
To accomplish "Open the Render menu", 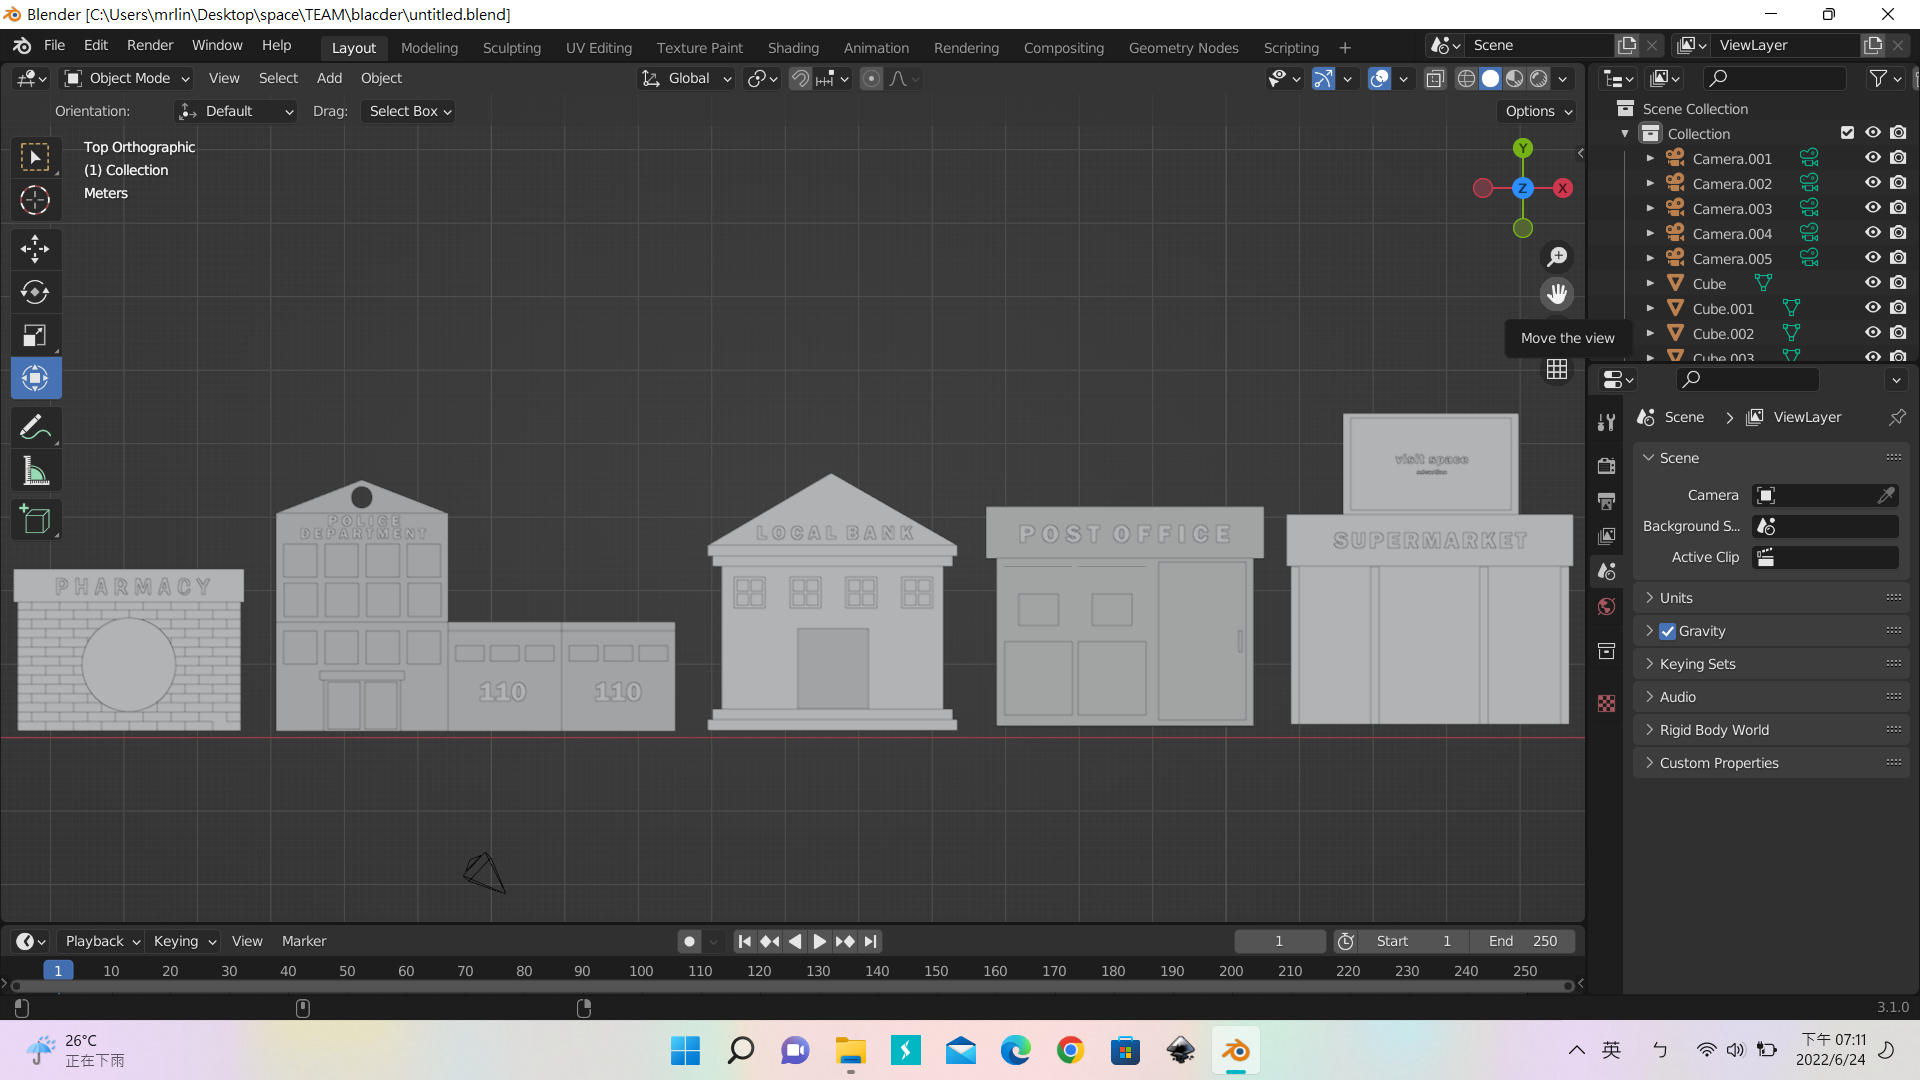I will [x=149, y=45].
